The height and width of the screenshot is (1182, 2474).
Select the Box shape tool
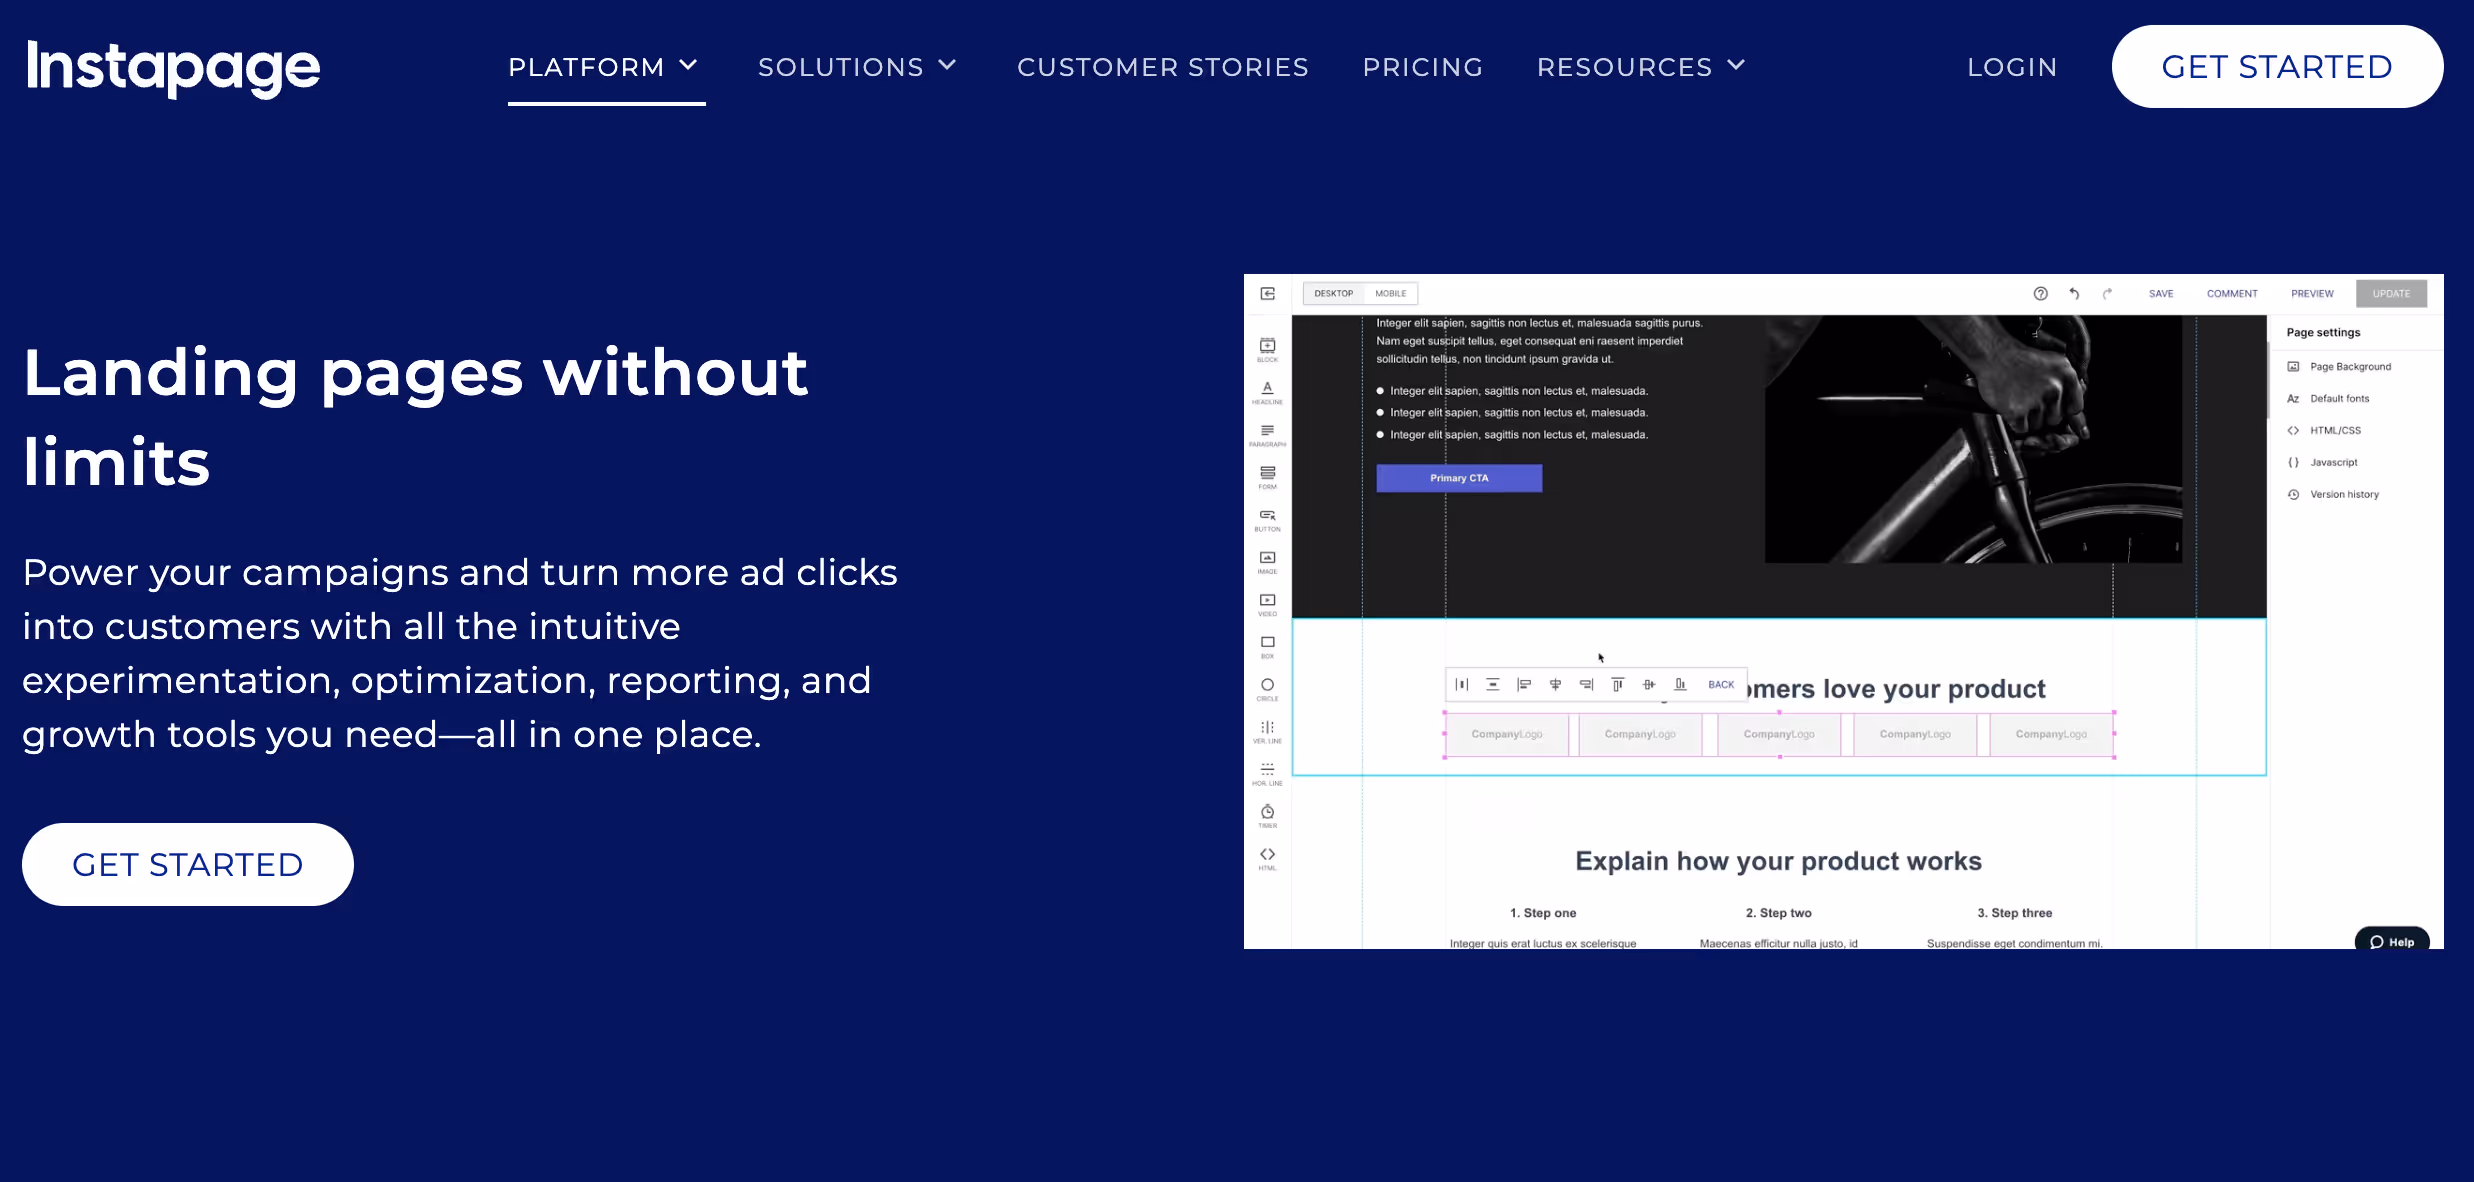coord(1267,645)
